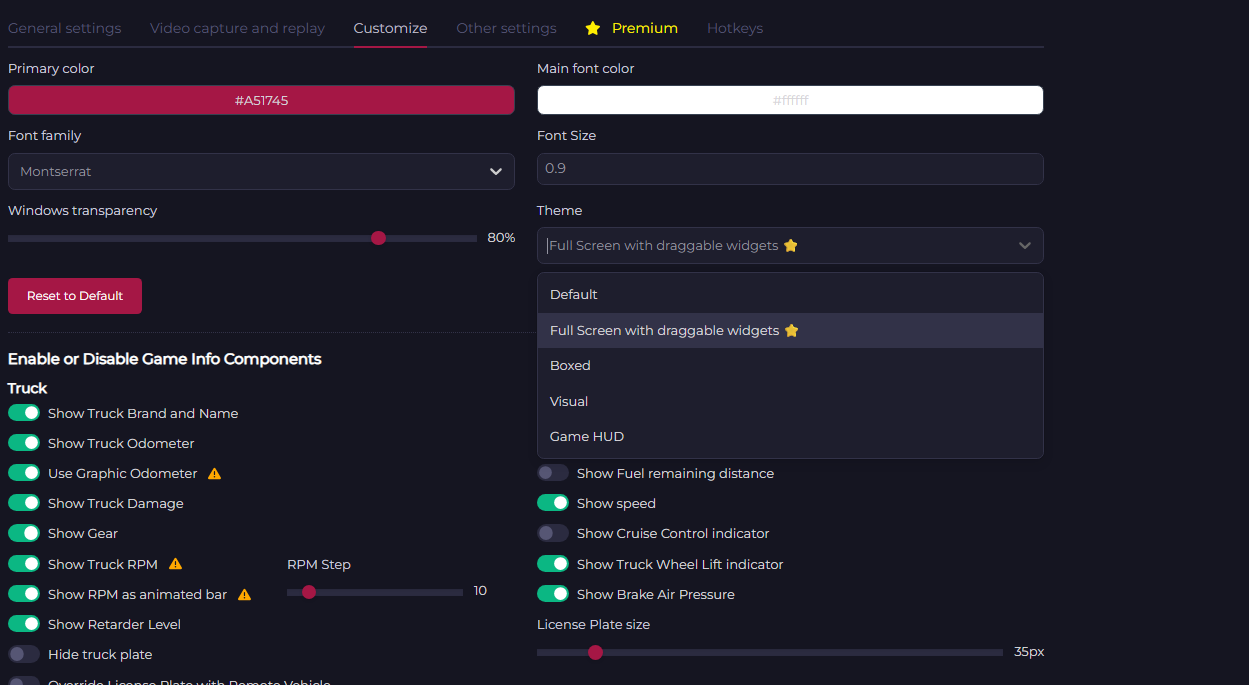
Task: Click warning icon beside Use Graphic Odometer
Action: pos(214,474)
